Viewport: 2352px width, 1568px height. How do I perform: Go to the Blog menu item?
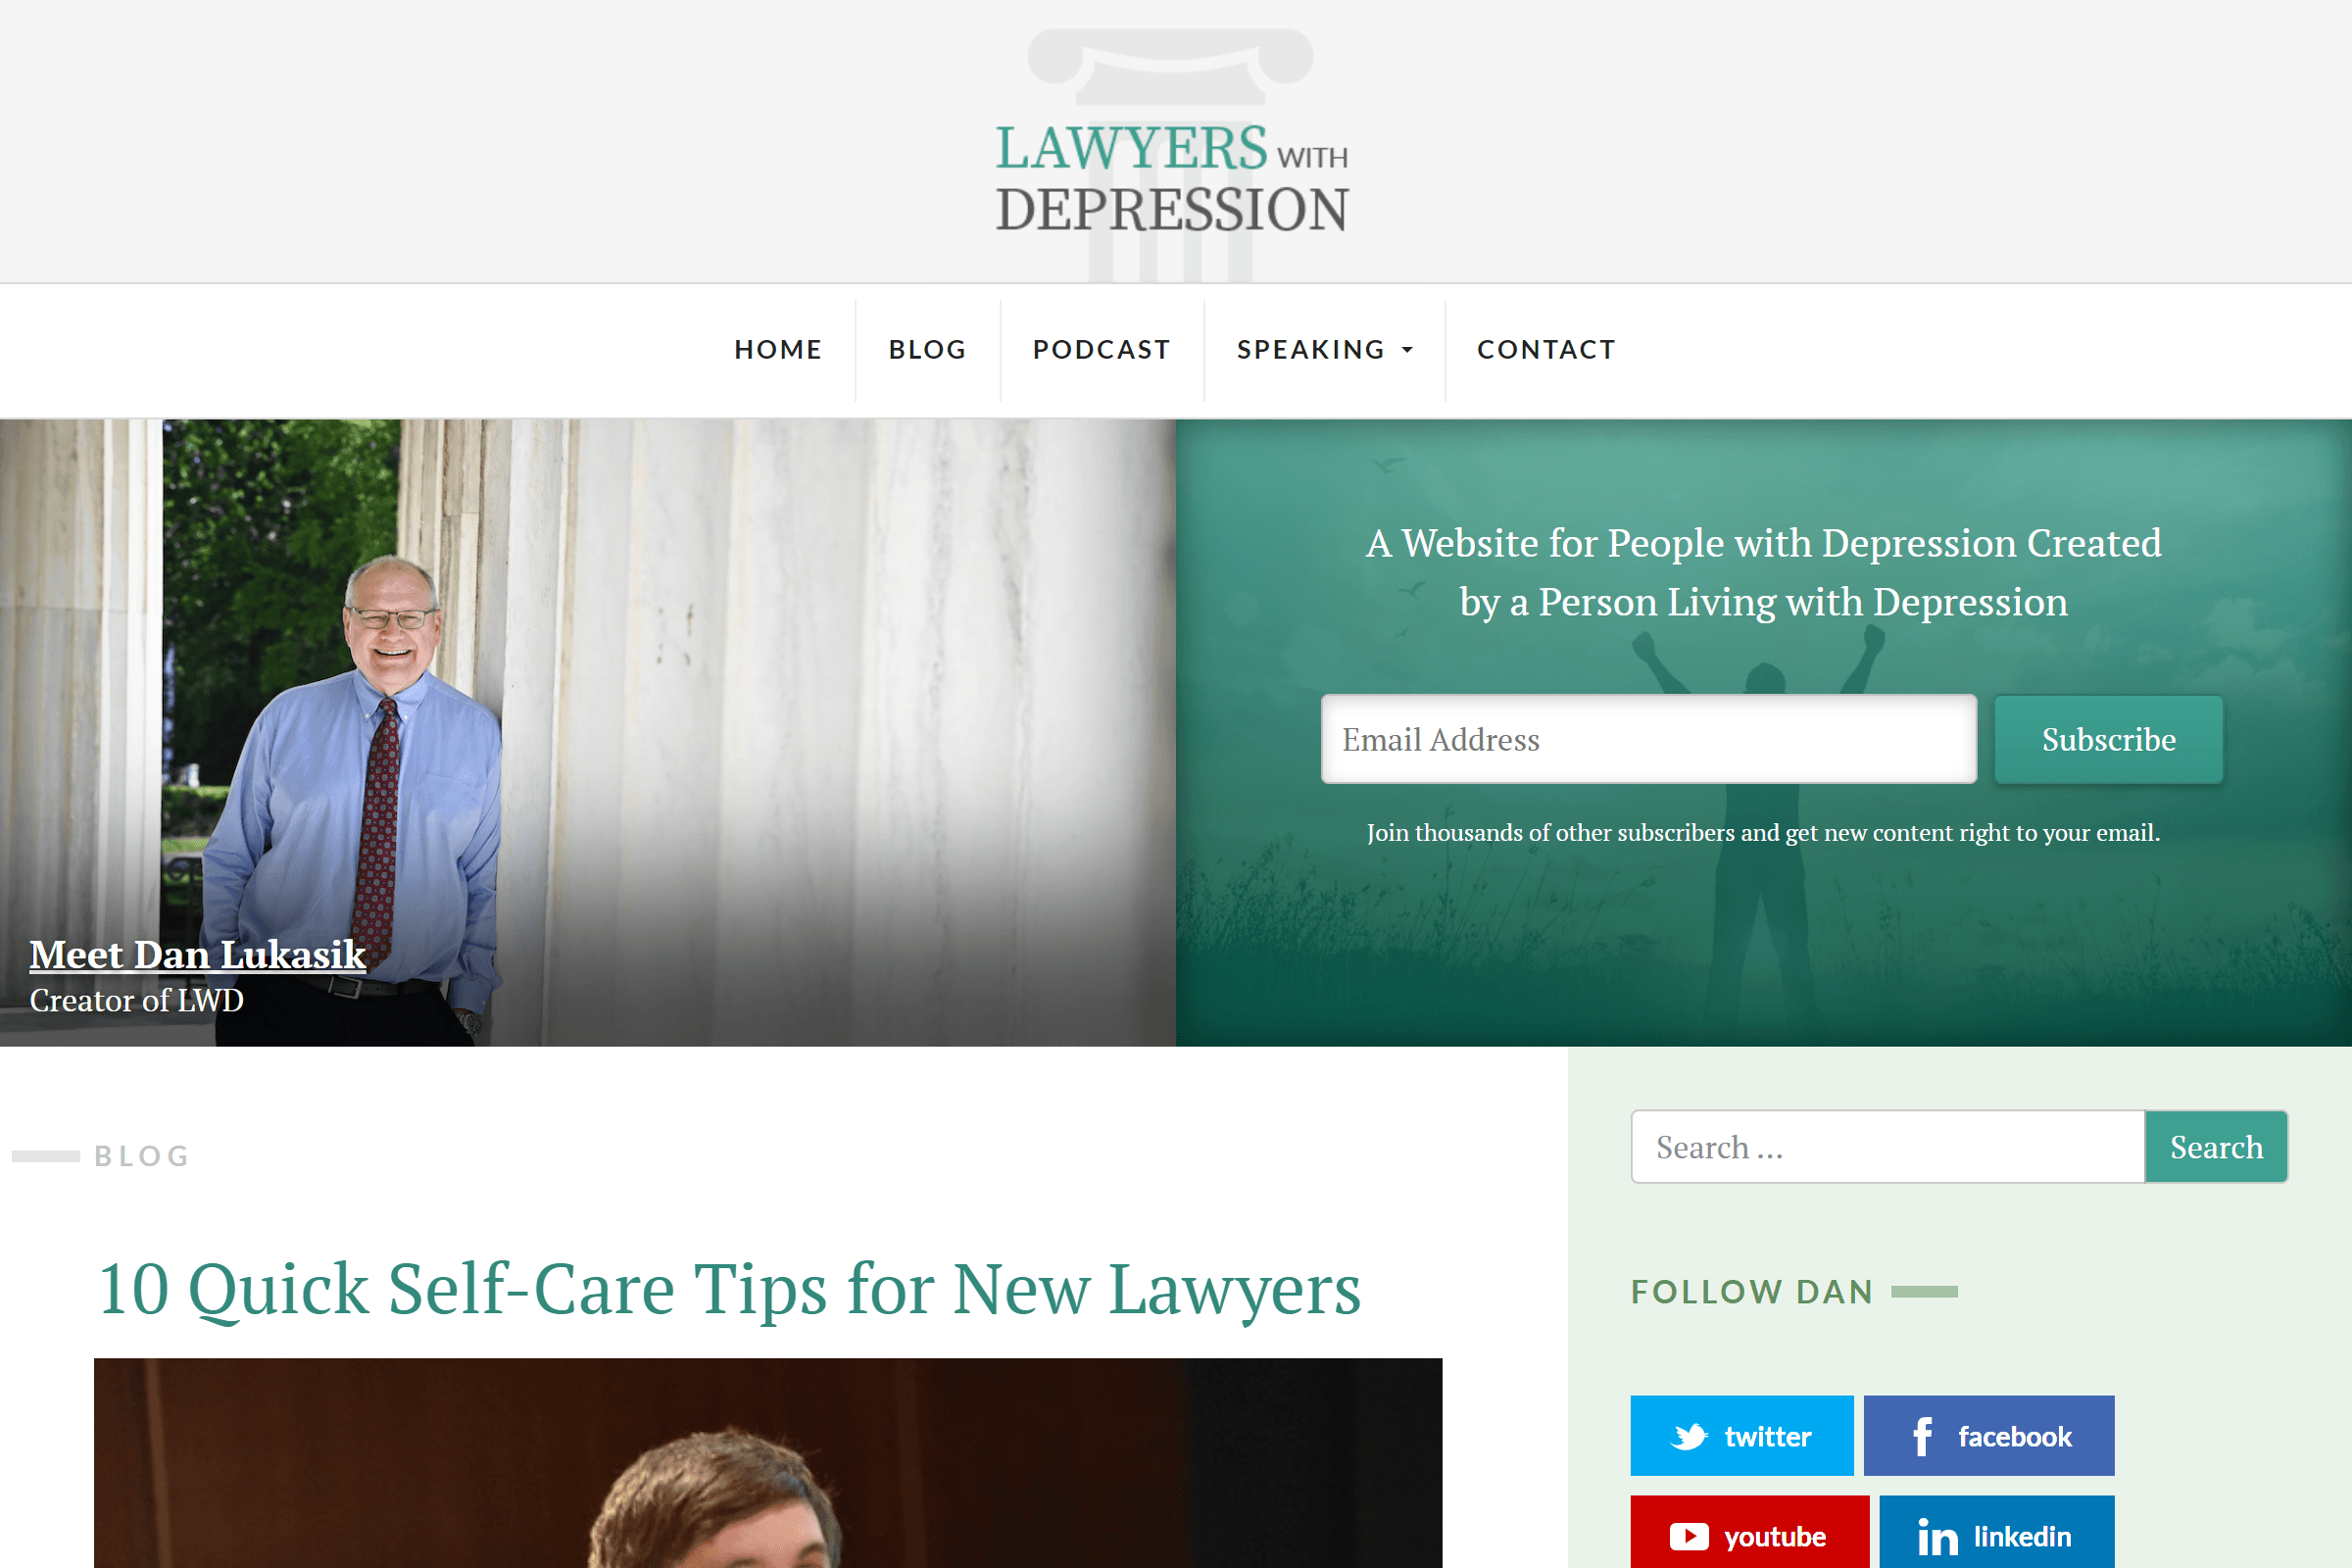tap(927, 349)
